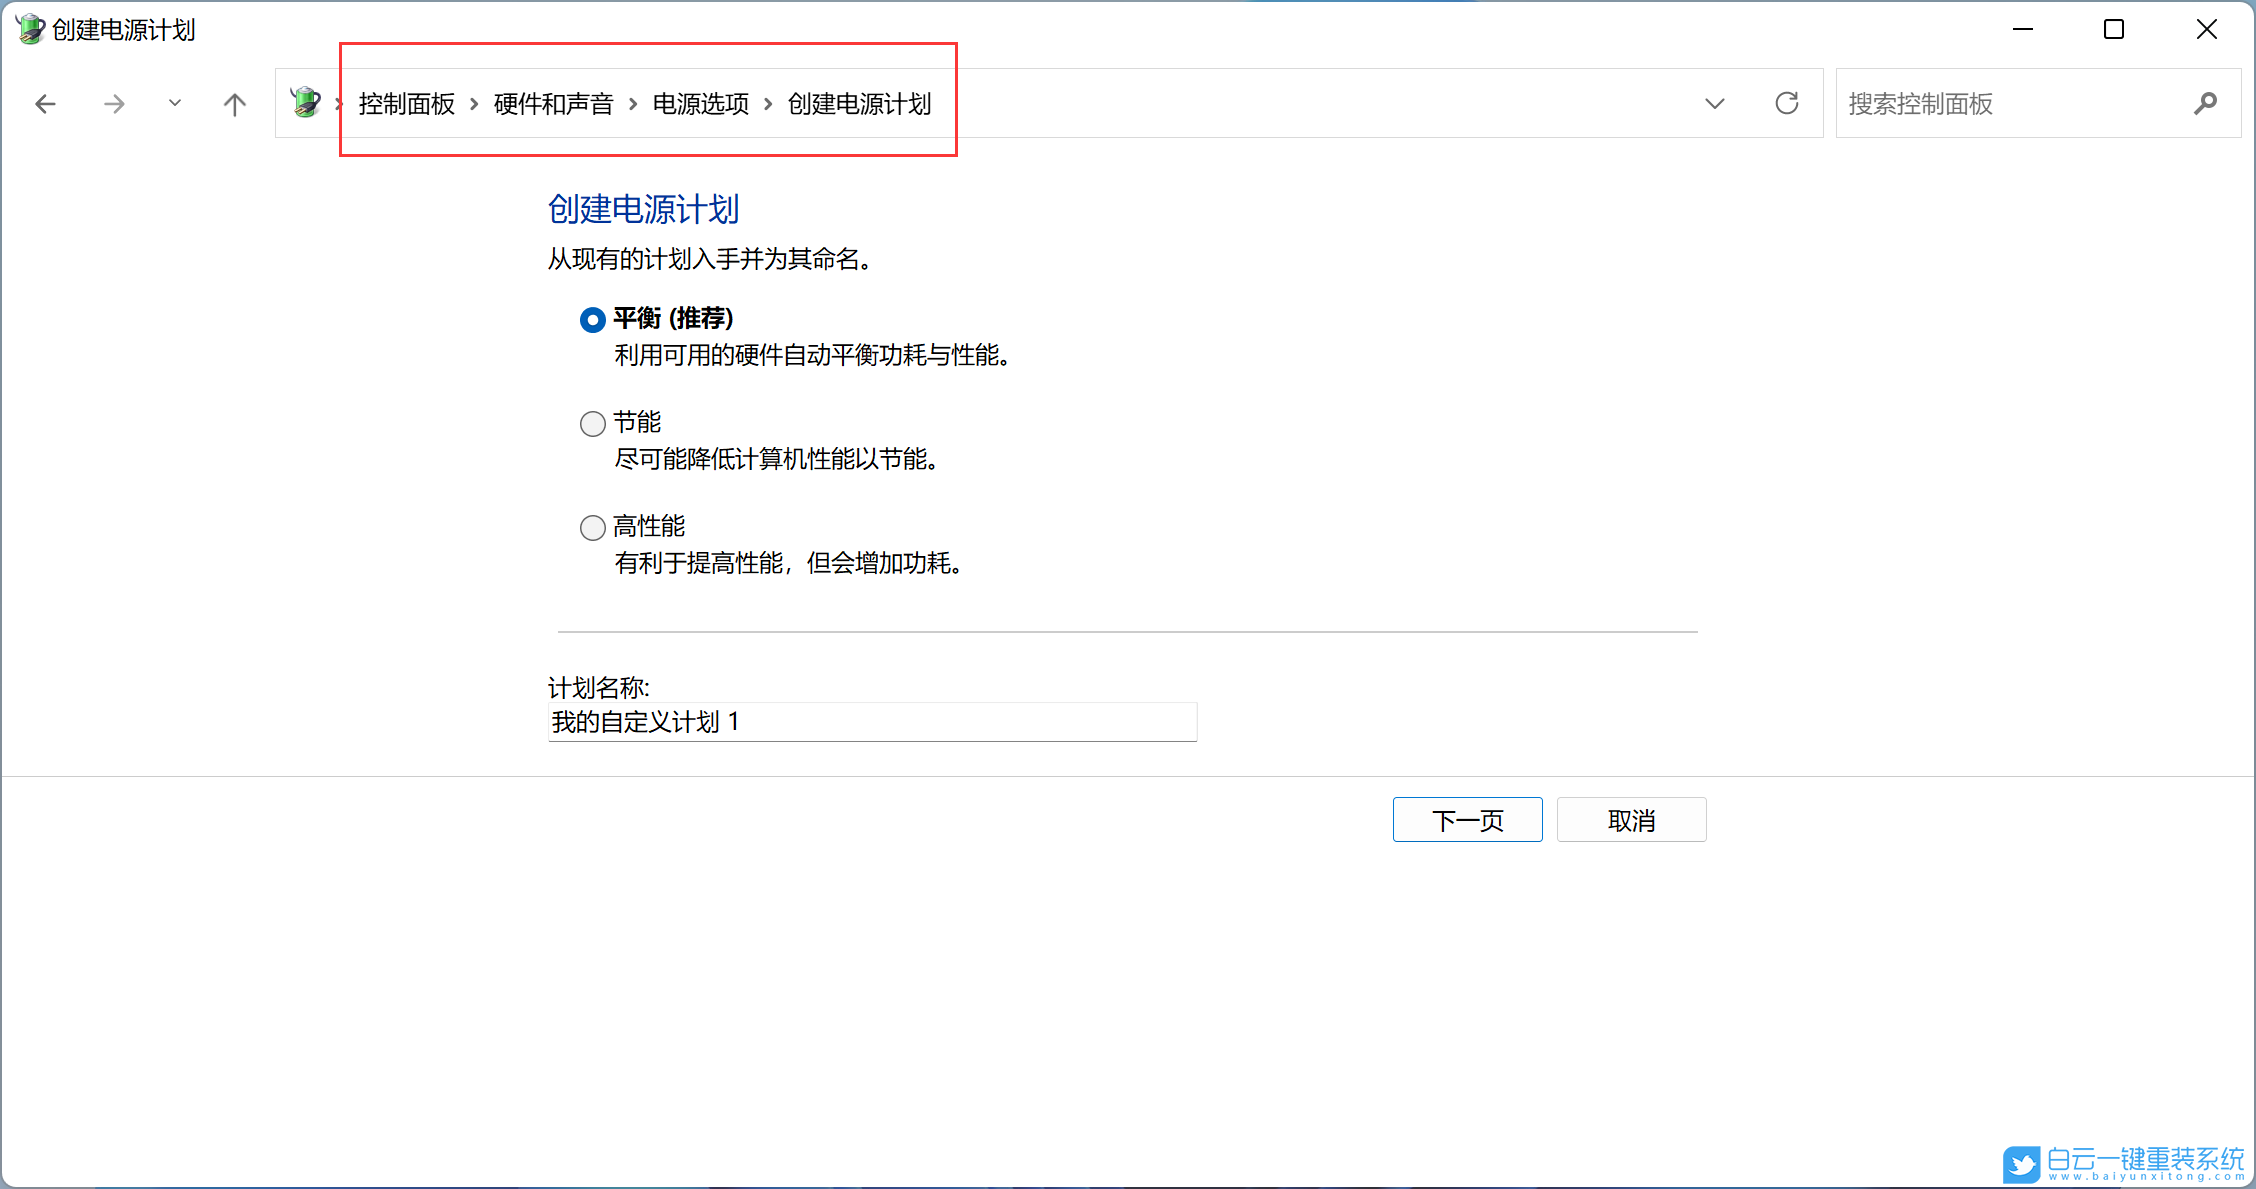Click the forward navigation arrow

pos(114,103)
